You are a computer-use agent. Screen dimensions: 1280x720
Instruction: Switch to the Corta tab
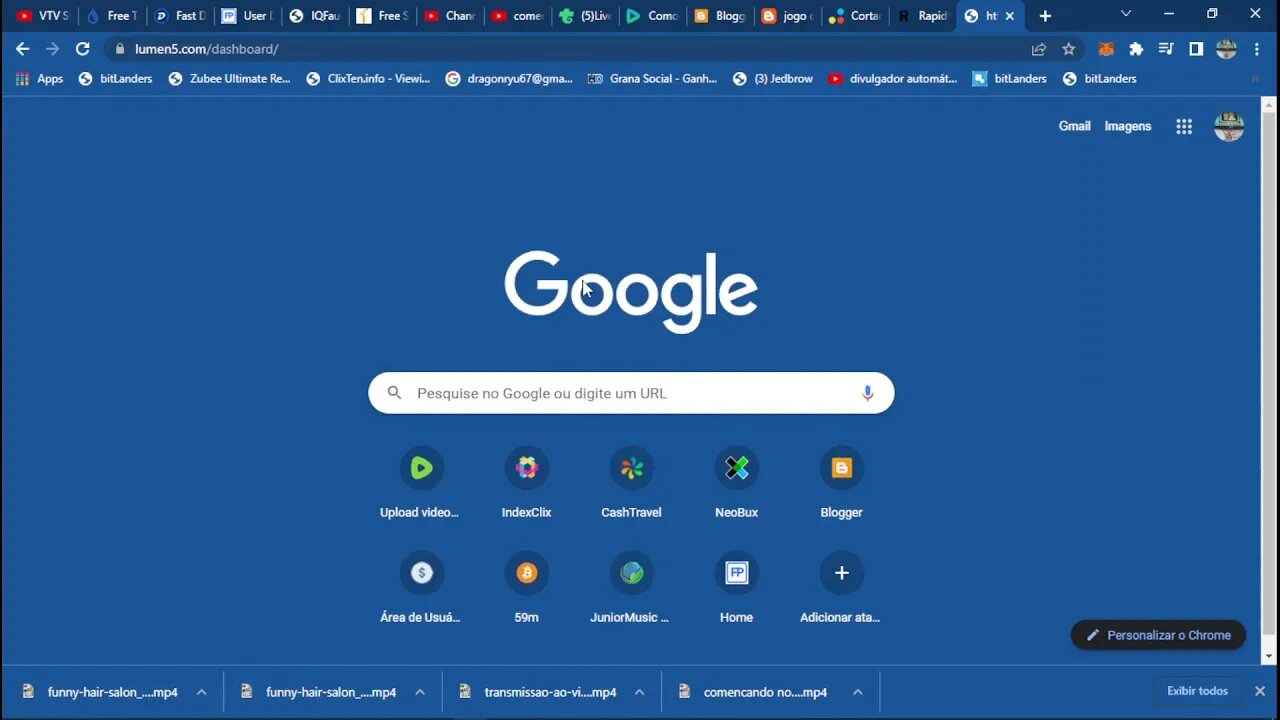coord(855,16)
